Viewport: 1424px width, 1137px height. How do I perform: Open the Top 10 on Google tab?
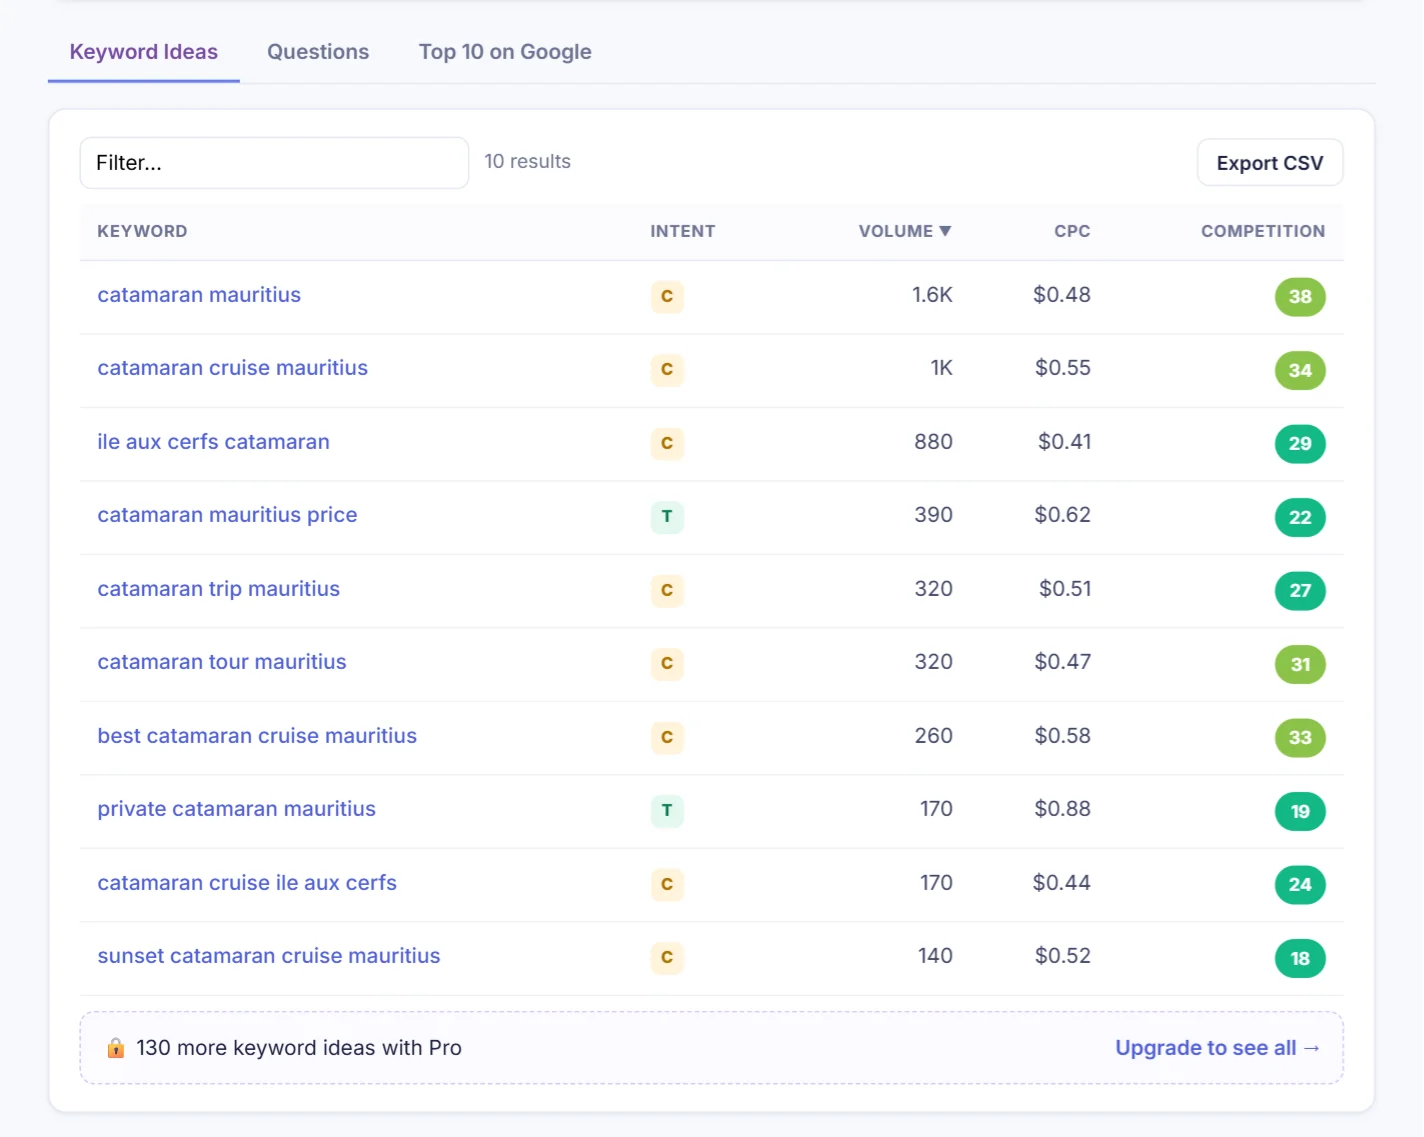(505, 52)
